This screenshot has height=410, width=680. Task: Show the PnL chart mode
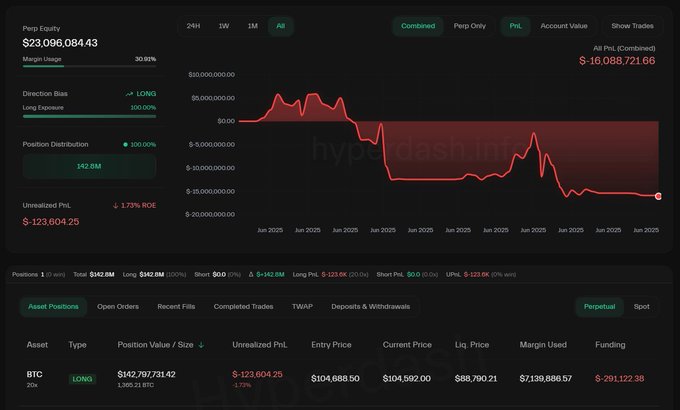click(x=516, y=26)
